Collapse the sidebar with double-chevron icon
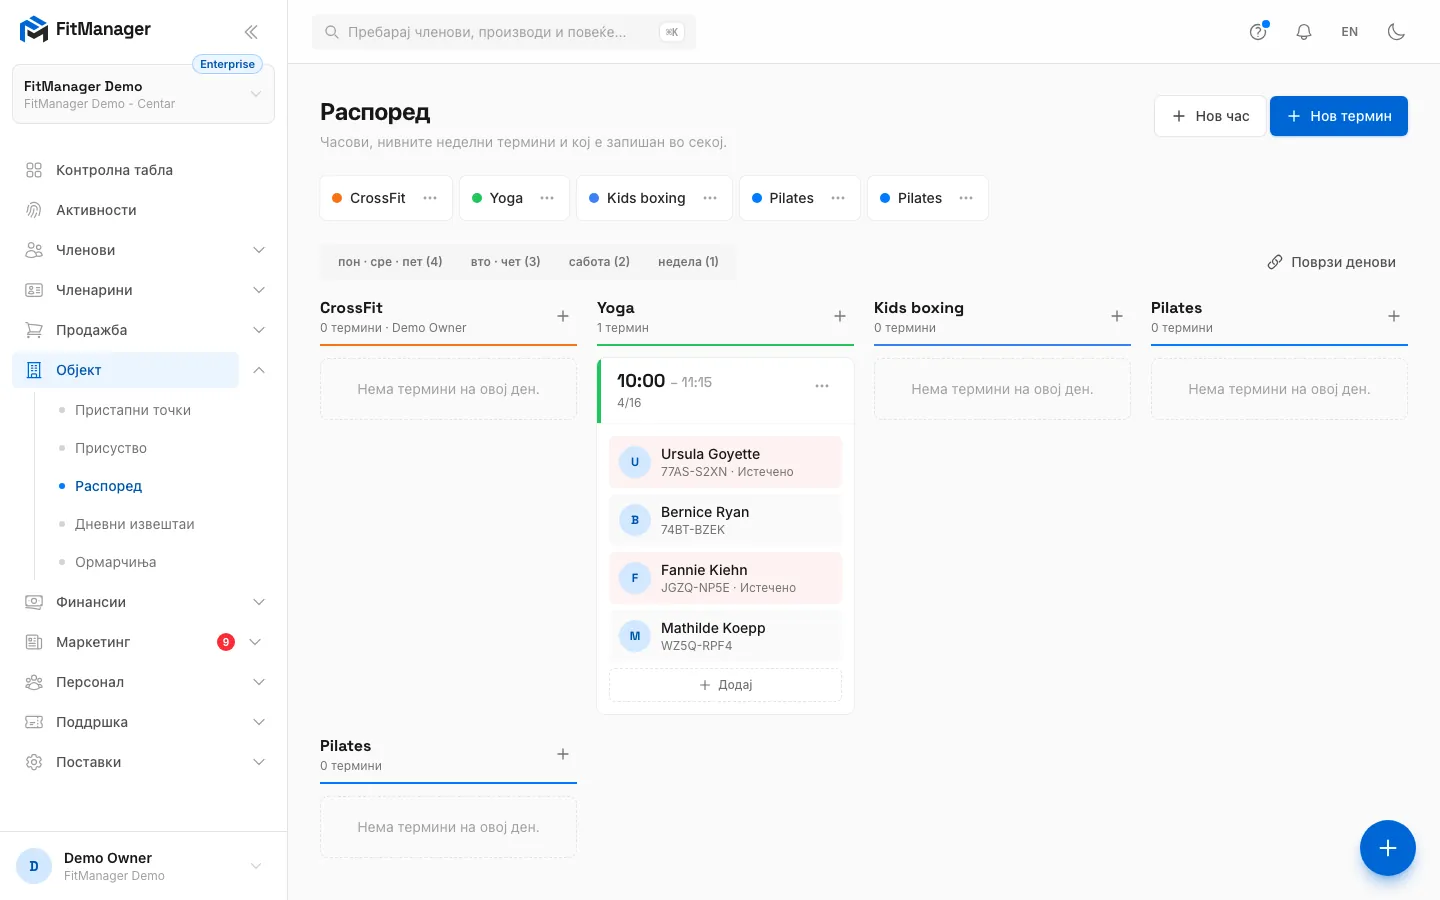Screen dimensions: 1440x900 pos(251,31)
